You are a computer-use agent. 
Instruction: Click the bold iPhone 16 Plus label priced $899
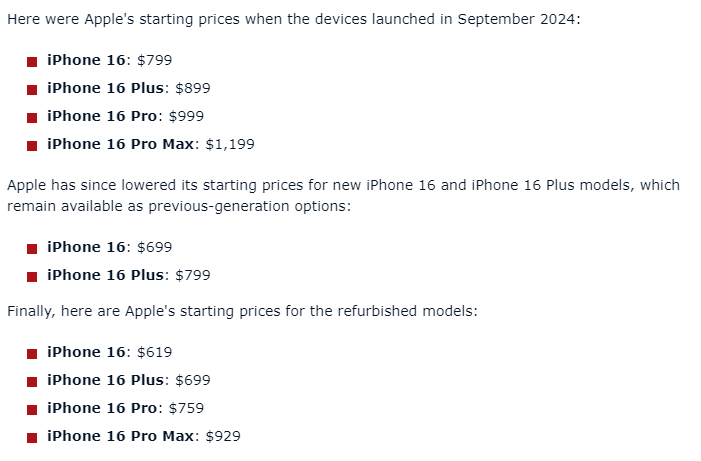click(106, 88)
